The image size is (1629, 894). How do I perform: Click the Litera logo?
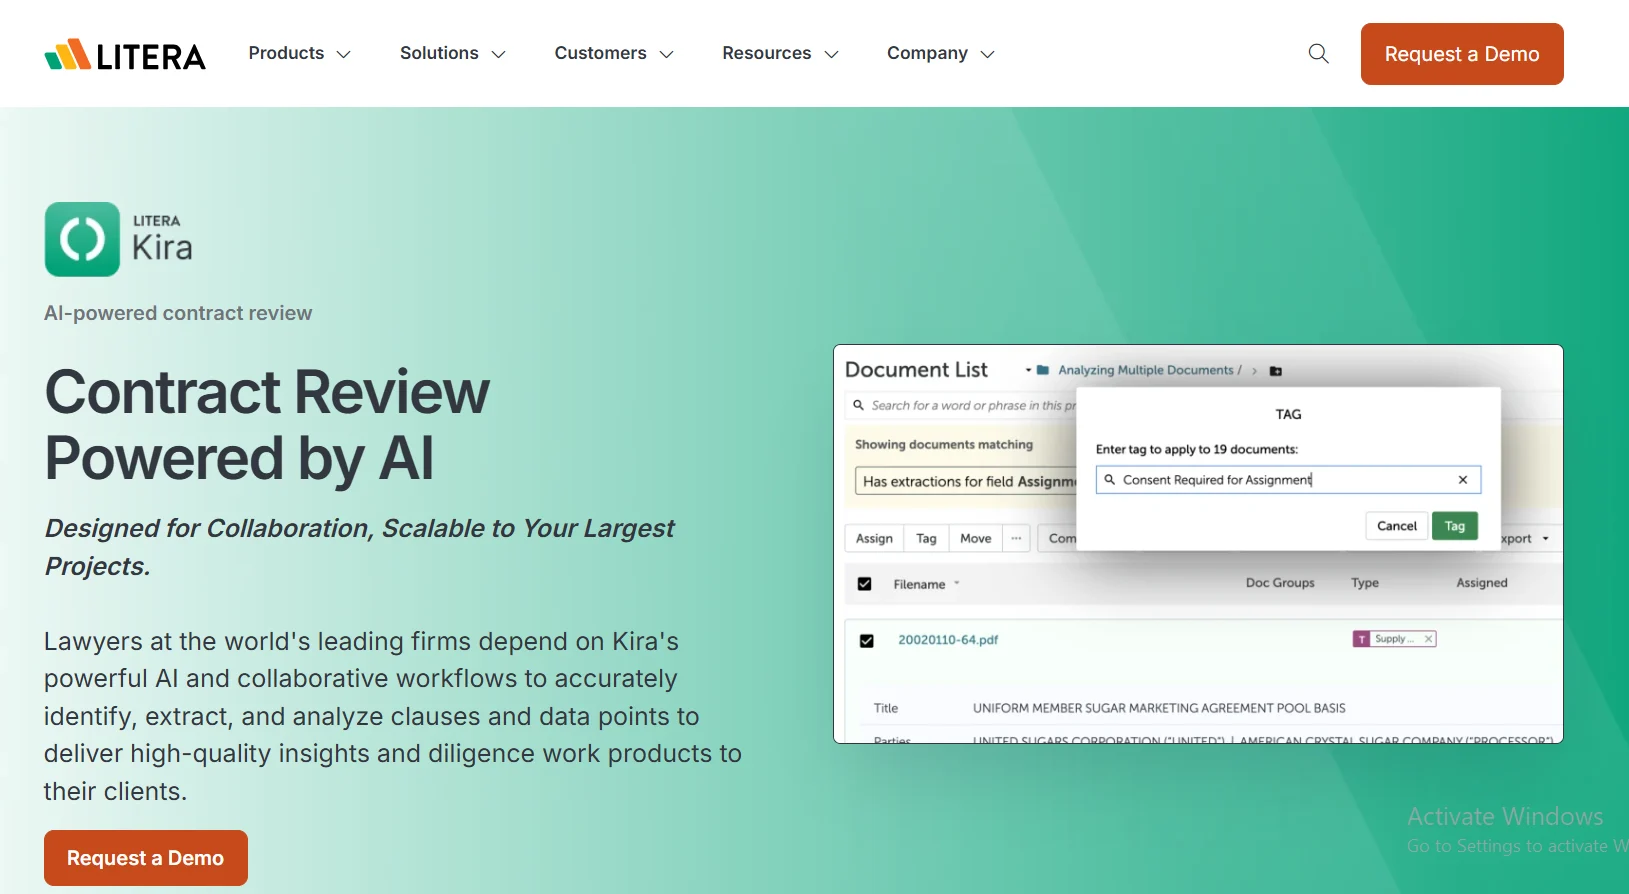pyautogui.click(x=125, y=55)
